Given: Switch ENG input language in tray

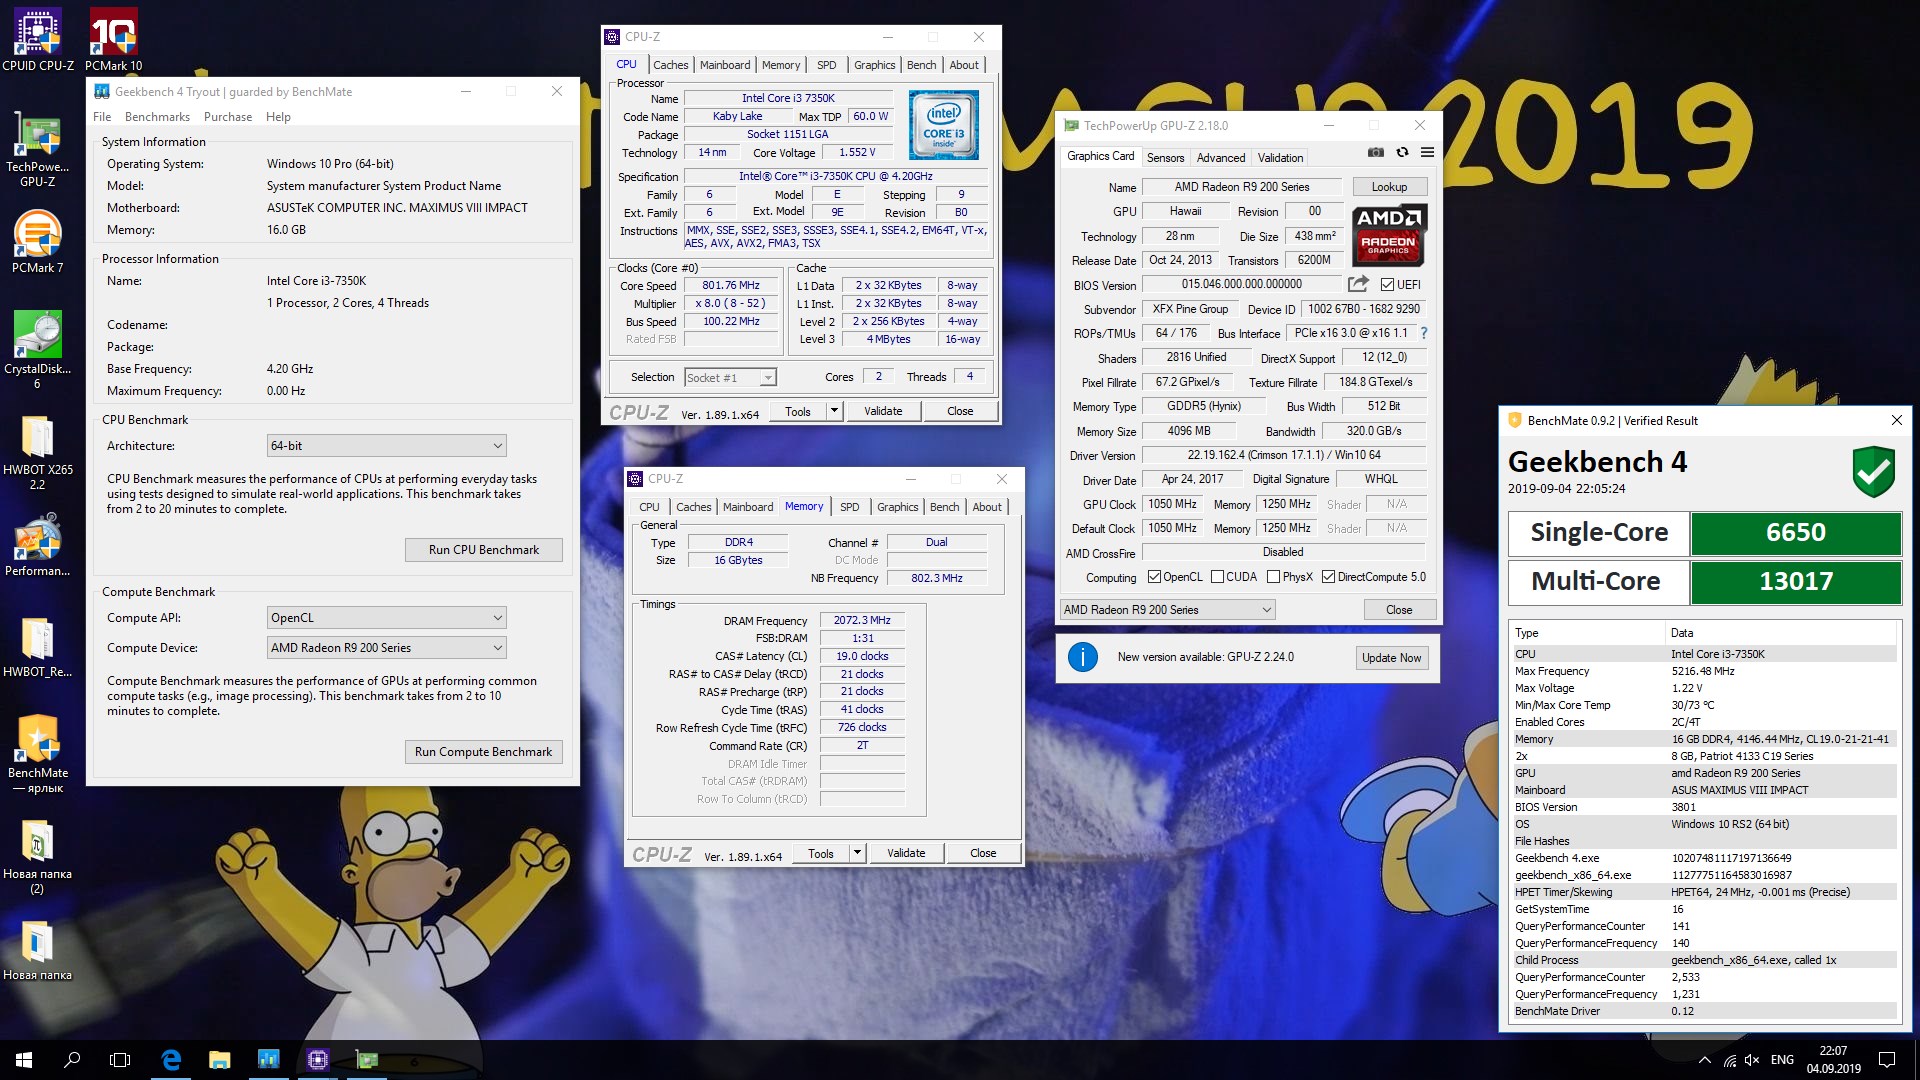Looking at the screenshot, I should [1782, 1060].
